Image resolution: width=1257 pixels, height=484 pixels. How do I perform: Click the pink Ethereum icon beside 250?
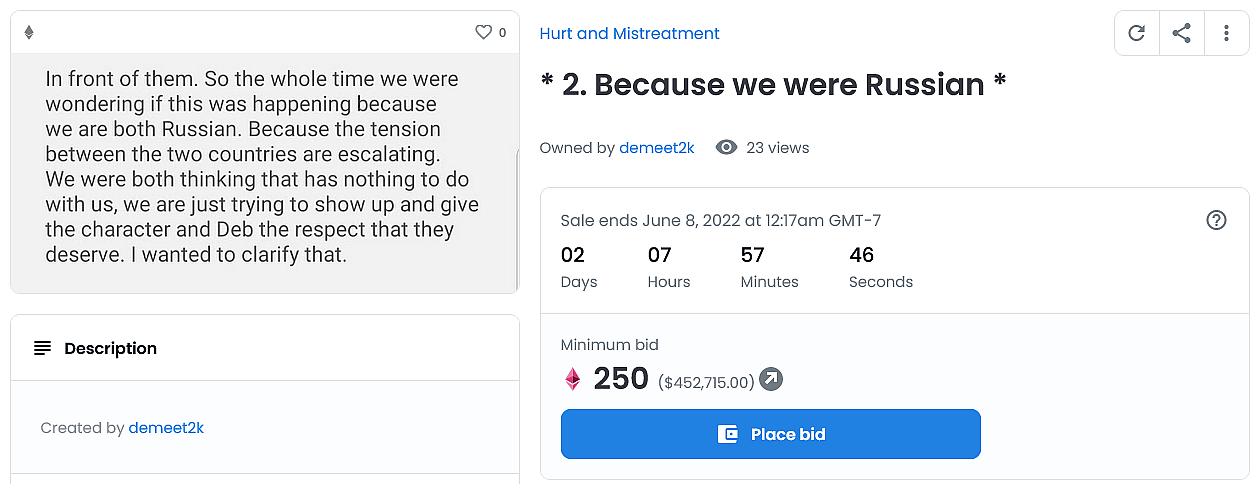[573, 379]
